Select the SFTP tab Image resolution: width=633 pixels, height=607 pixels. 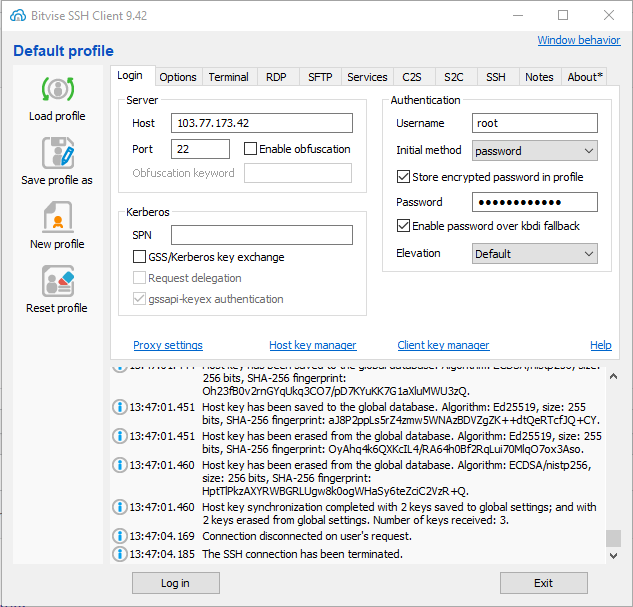click(320, 77)
